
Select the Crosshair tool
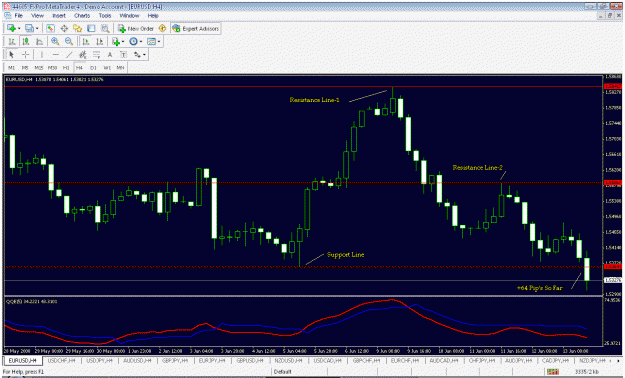26,55
